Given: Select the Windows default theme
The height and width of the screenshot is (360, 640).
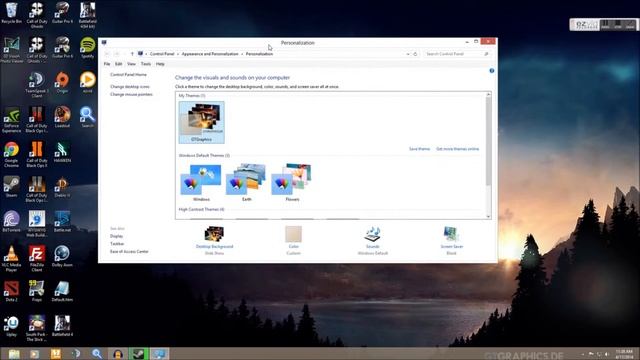Looking at the screenshot, I should pyautogui.click(x=201, y=182).
